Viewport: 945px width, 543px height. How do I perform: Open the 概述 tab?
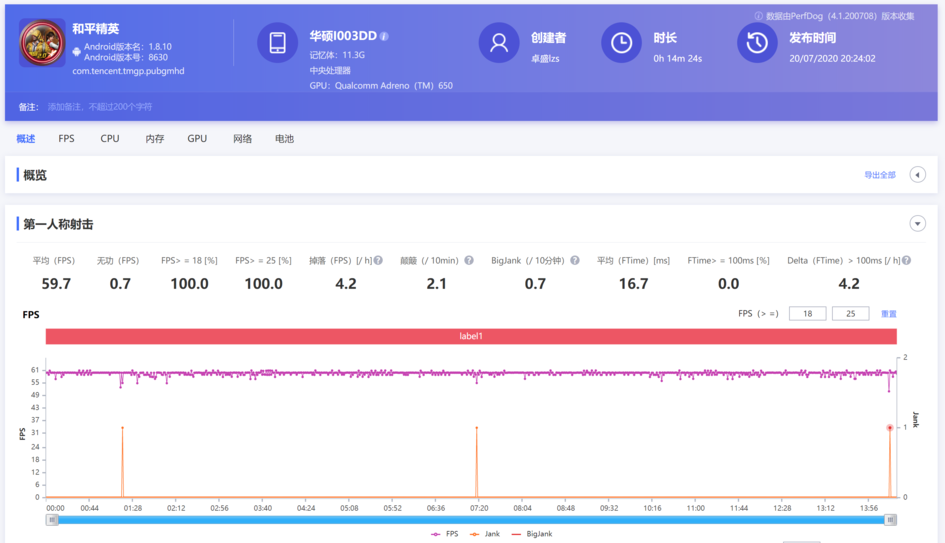[25, 139]
